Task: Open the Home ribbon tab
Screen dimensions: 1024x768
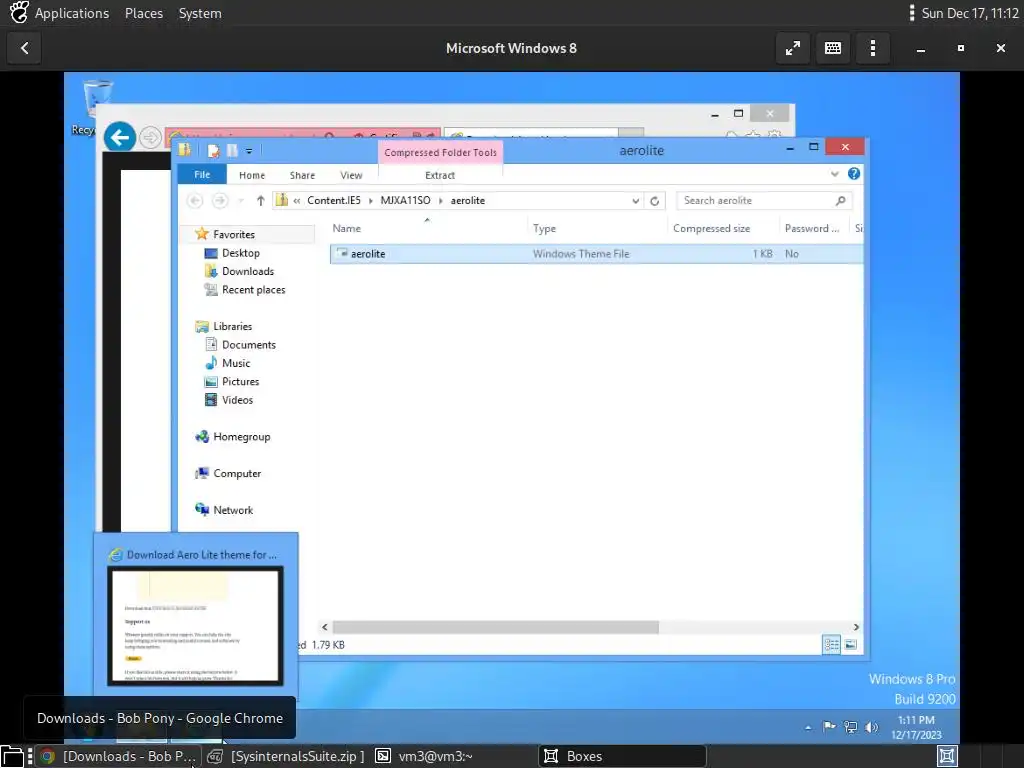Action: click(251, 175)
